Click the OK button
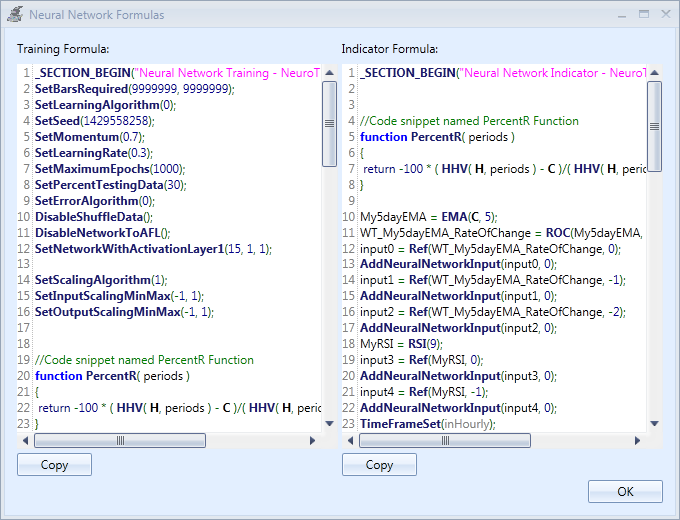 pos(625,491)
